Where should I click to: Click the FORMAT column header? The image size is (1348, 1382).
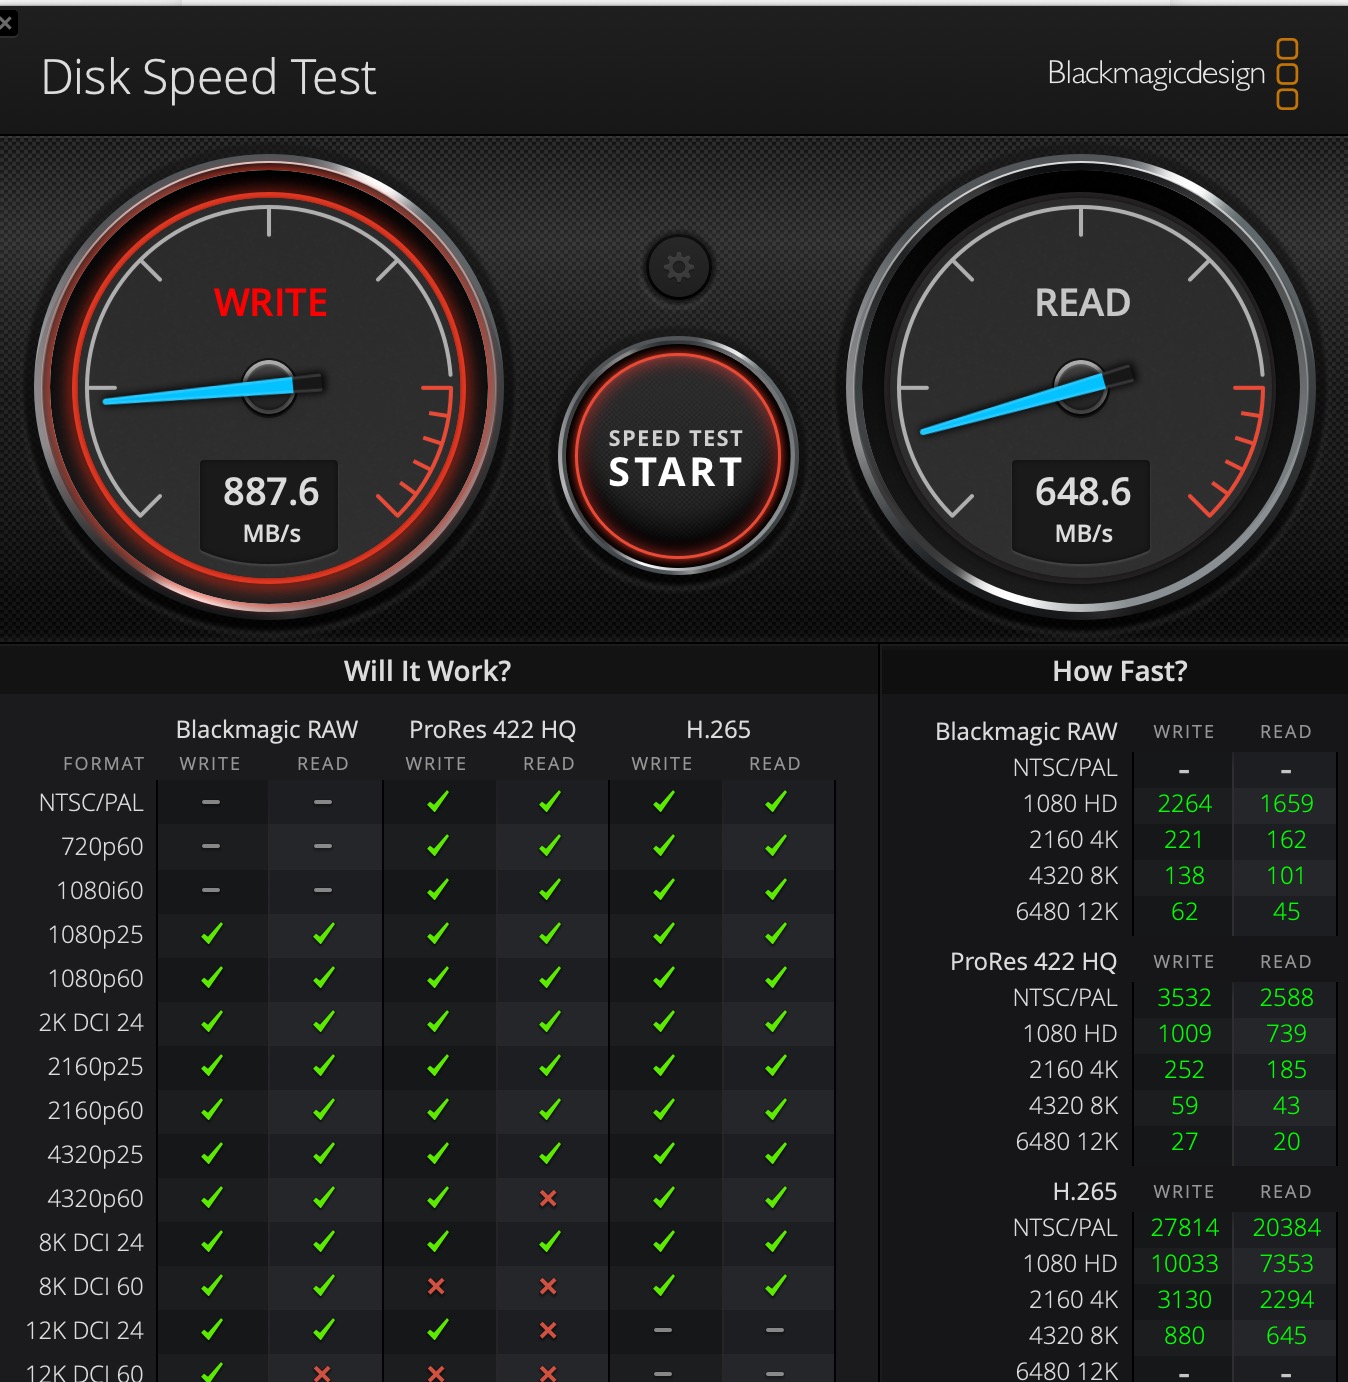[104, 764]
